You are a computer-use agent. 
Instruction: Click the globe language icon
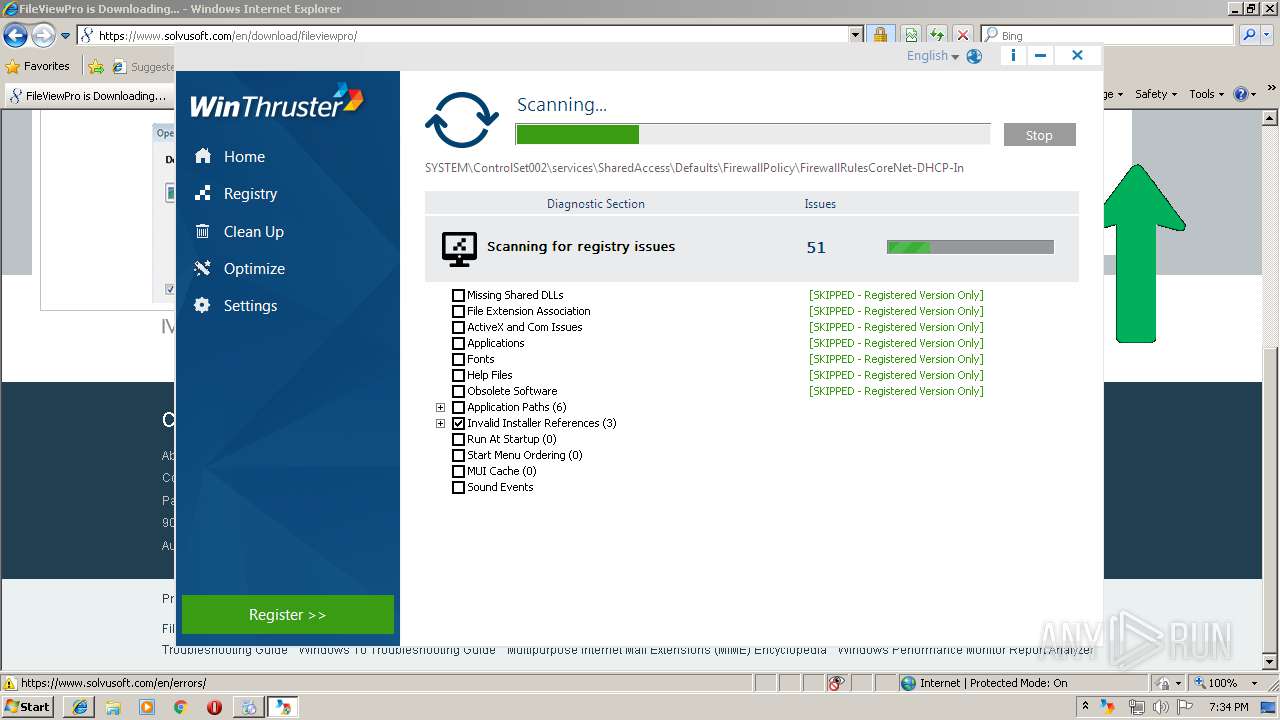coord(974,57)
